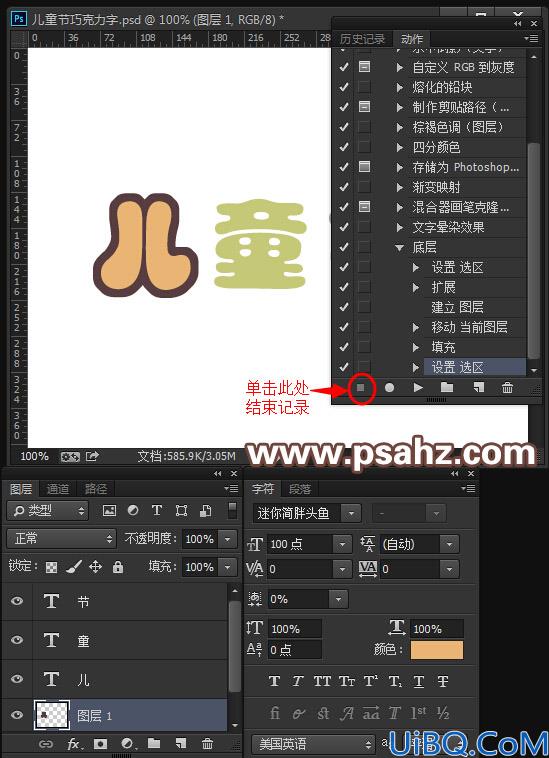
Task: Collapse the 底层 action
Action: pos(399,248)
